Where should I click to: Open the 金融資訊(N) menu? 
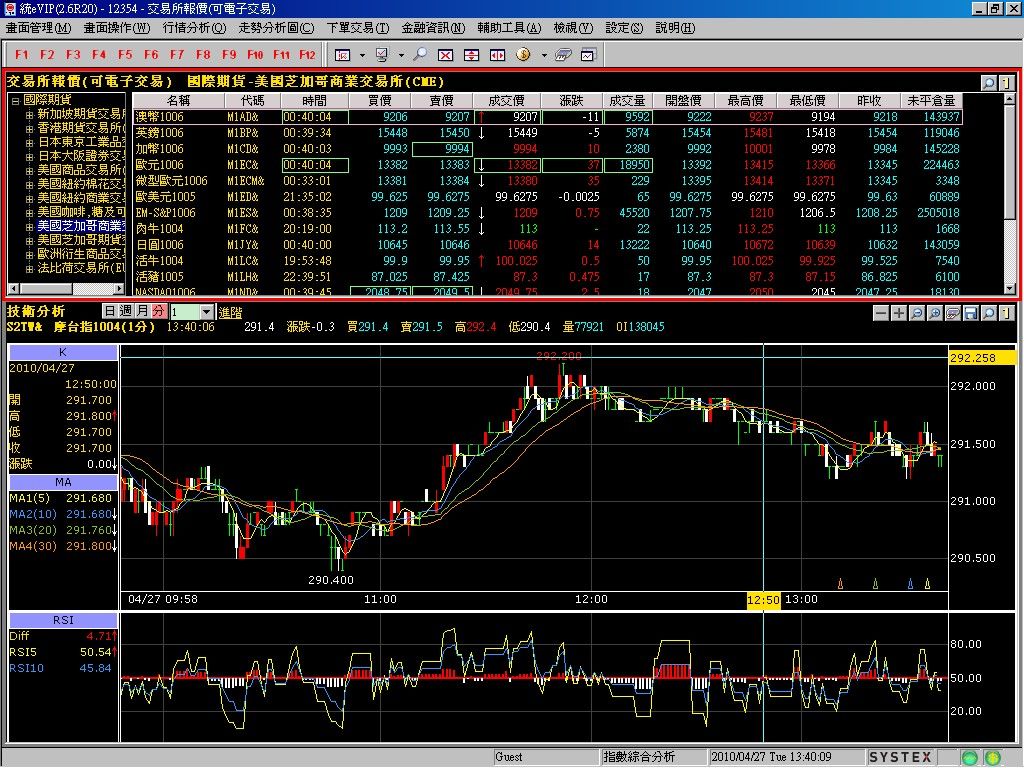433,28
